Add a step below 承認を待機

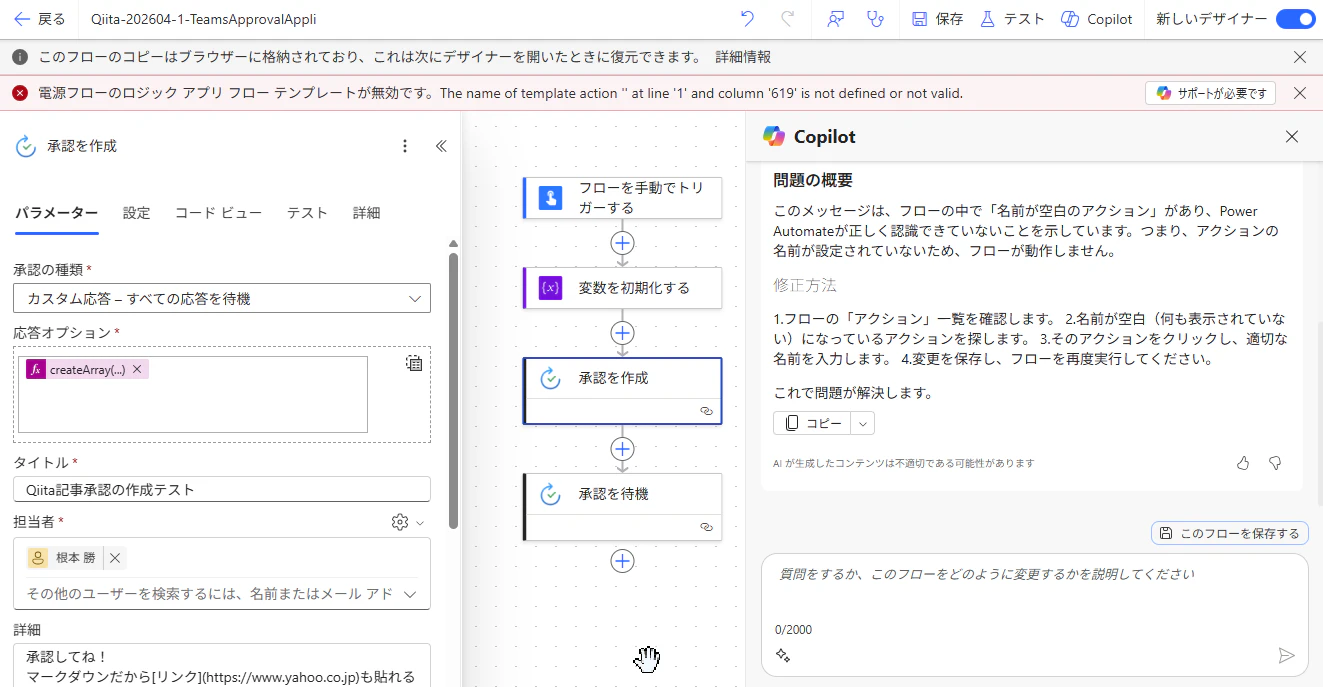622,561
